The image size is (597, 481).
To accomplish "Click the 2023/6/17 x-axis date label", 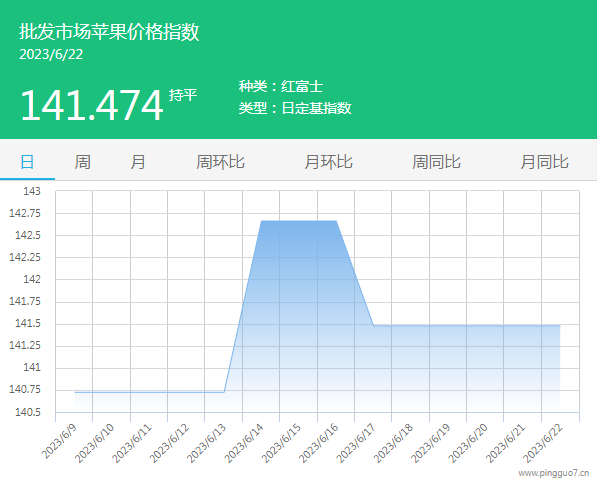I will (356, 443).
